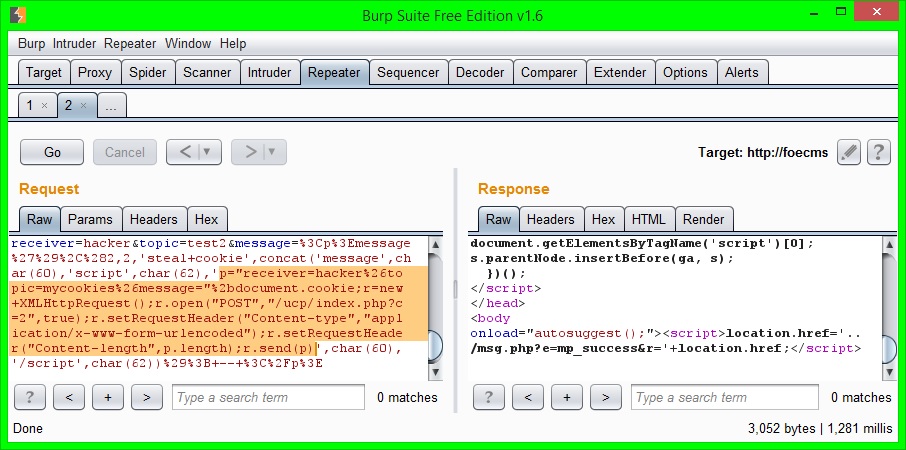Select the response Hex tab
The width and height of the screenshot is (906, 450).
click(x=604, y=220)
